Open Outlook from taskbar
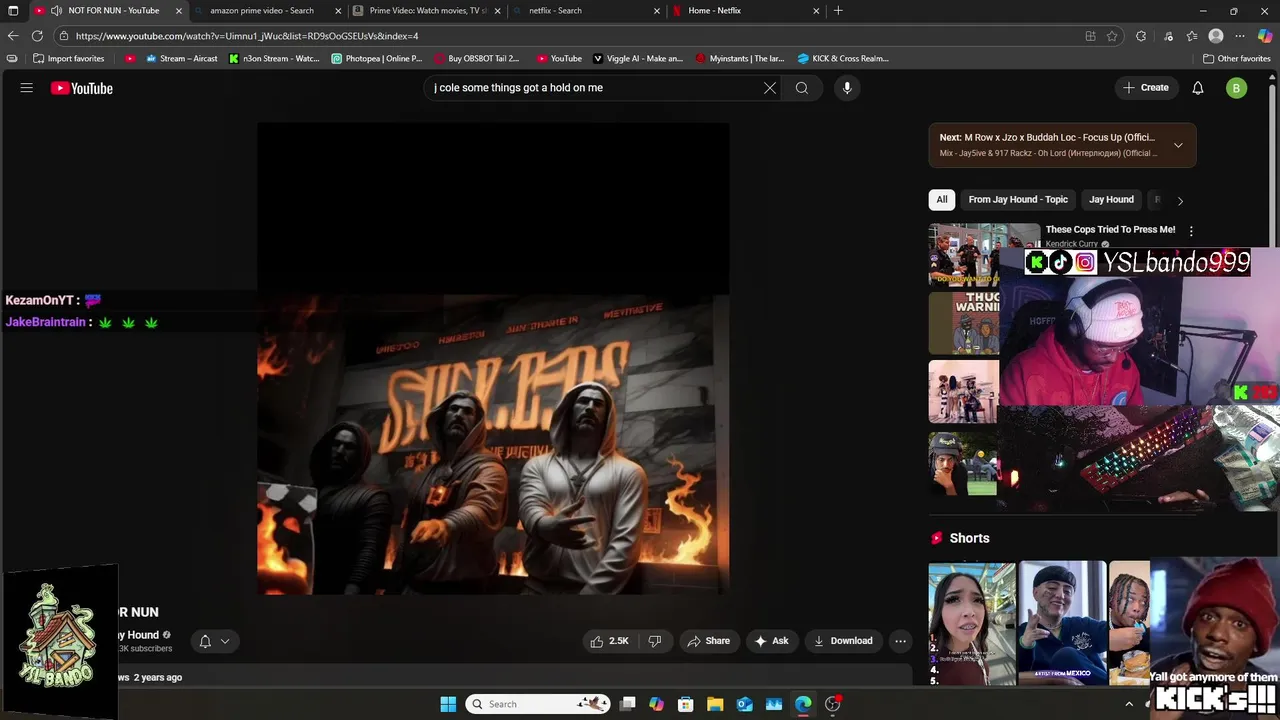The height and width of the screenshot is (720, 1280). tap(745, 704)
